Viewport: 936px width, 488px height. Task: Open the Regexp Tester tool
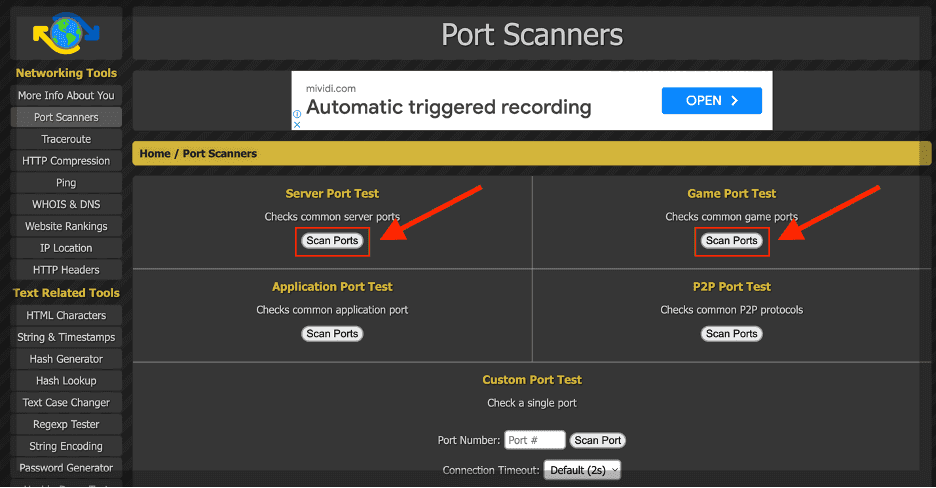coord(66,424)
